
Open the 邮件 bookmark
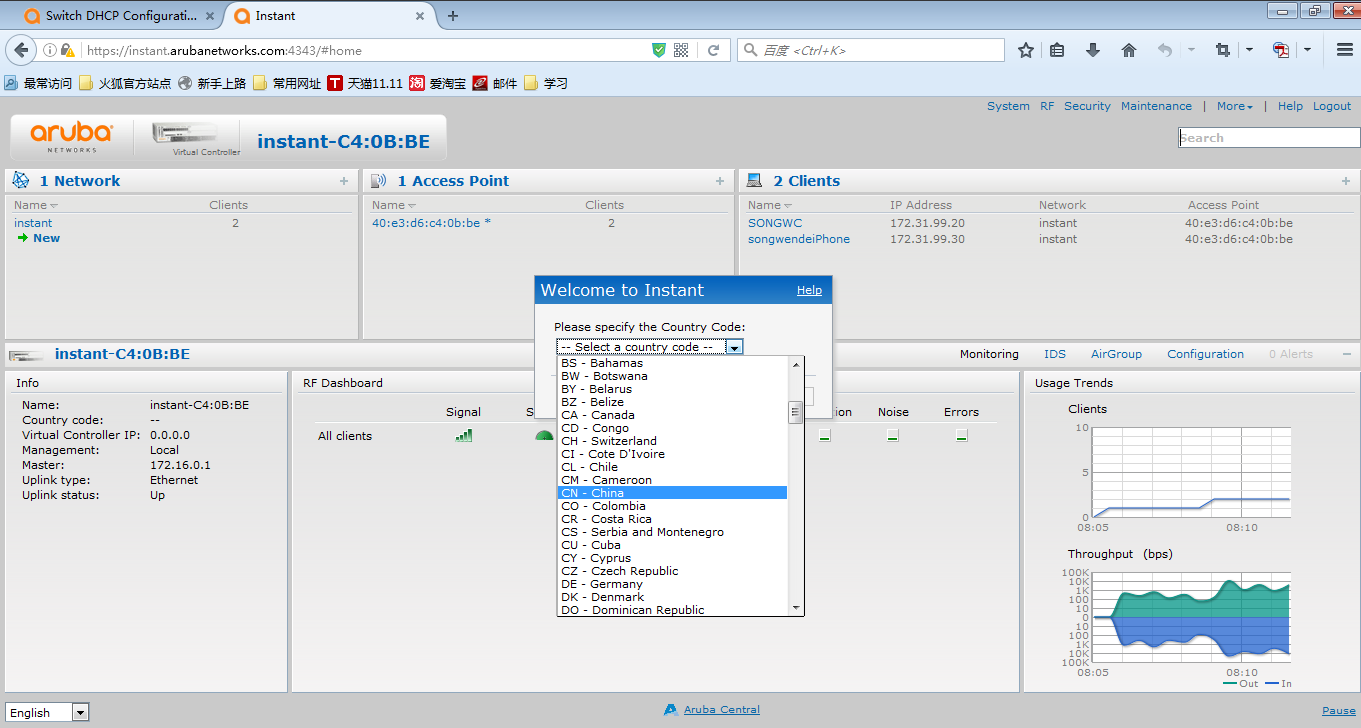[494, 83]
